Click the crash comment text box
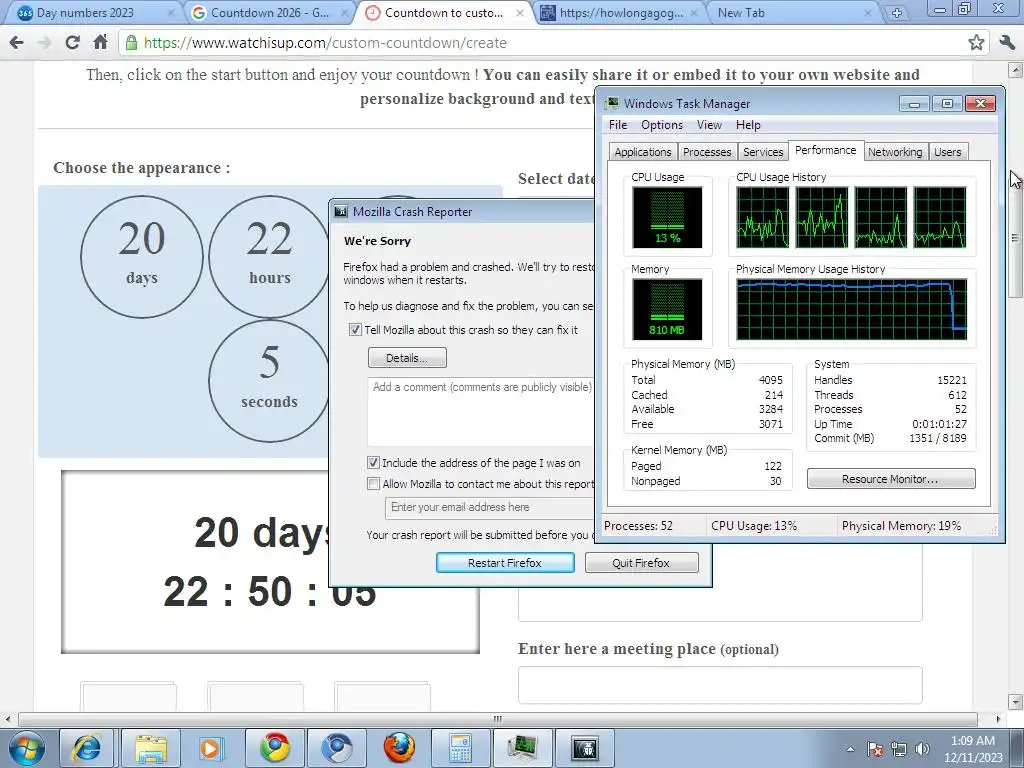Image resolution: width=1024 pixels, height=768 pixels. click(x=481, y=411)
